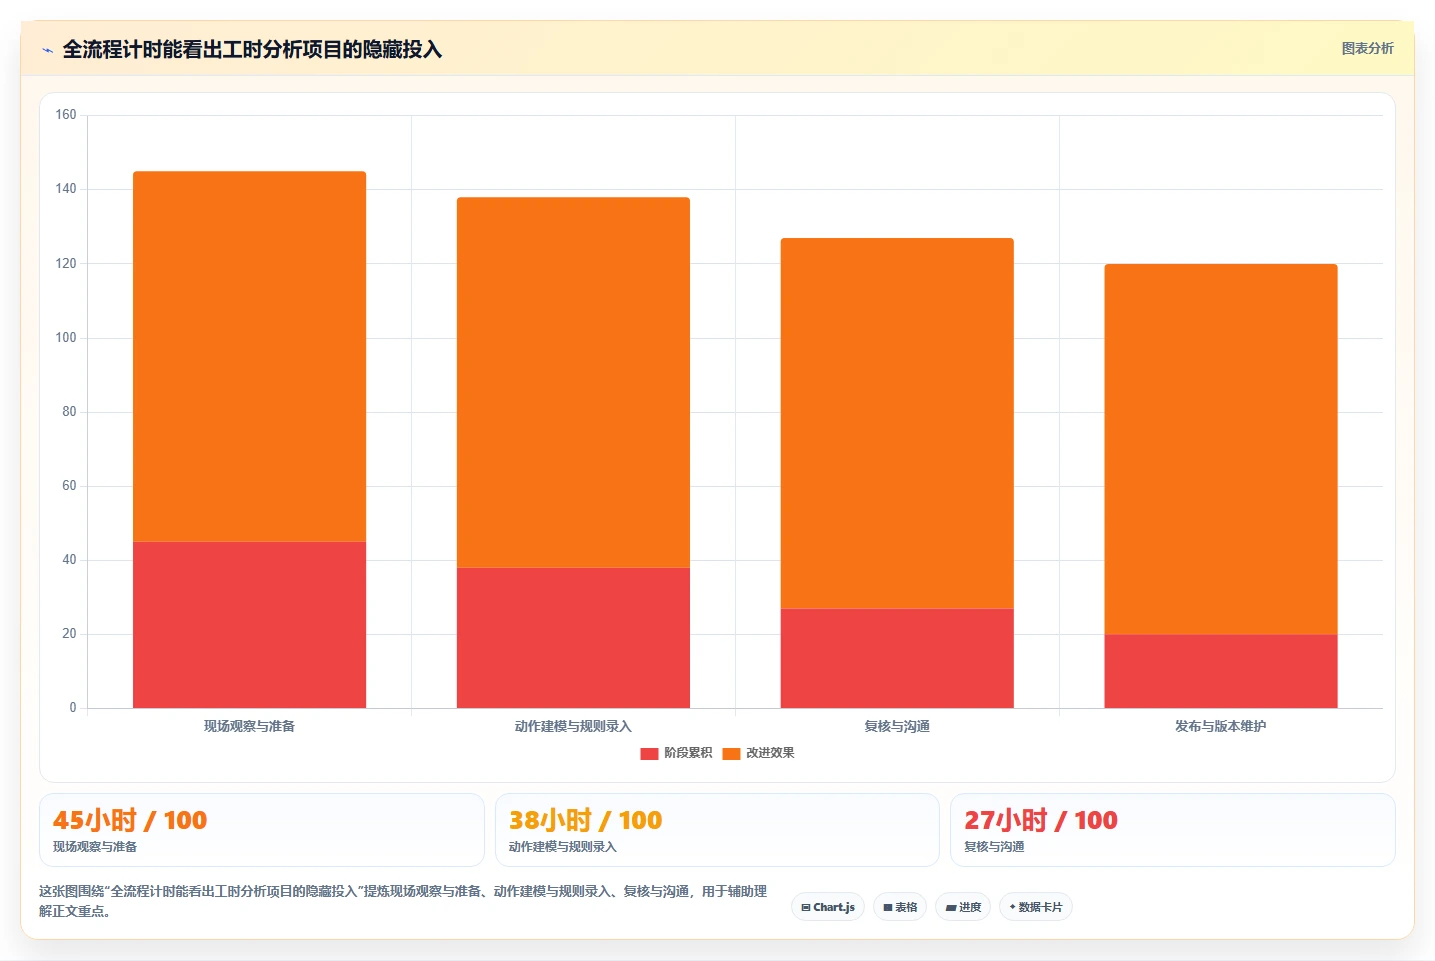Click the red bar segment for 动作建模与规则录入
This screenshot has height=961, width=1435.
click(573, 638)
